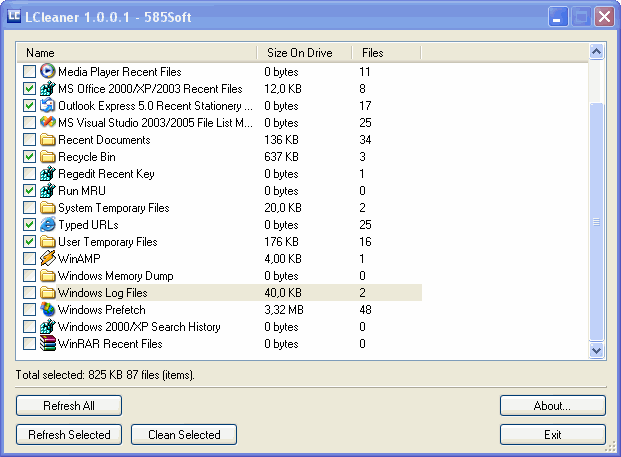Untick the Recycle Bin checkbox
Screen dimensions: 621x457
coord(29,157)
